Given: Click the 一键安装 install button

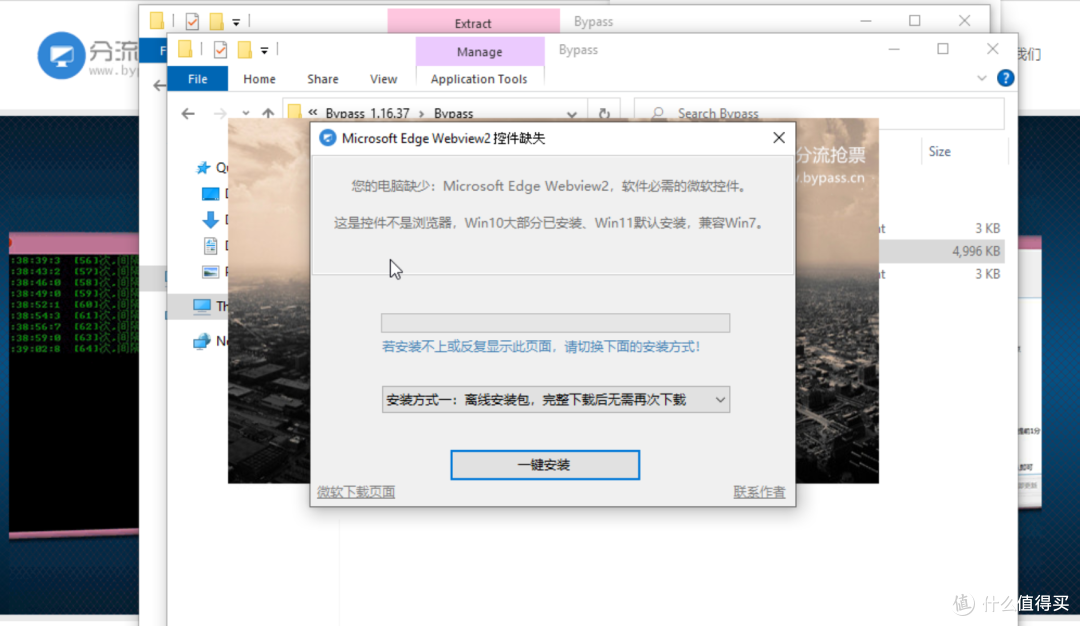Looking at the screenshot, I should (545, 465).
